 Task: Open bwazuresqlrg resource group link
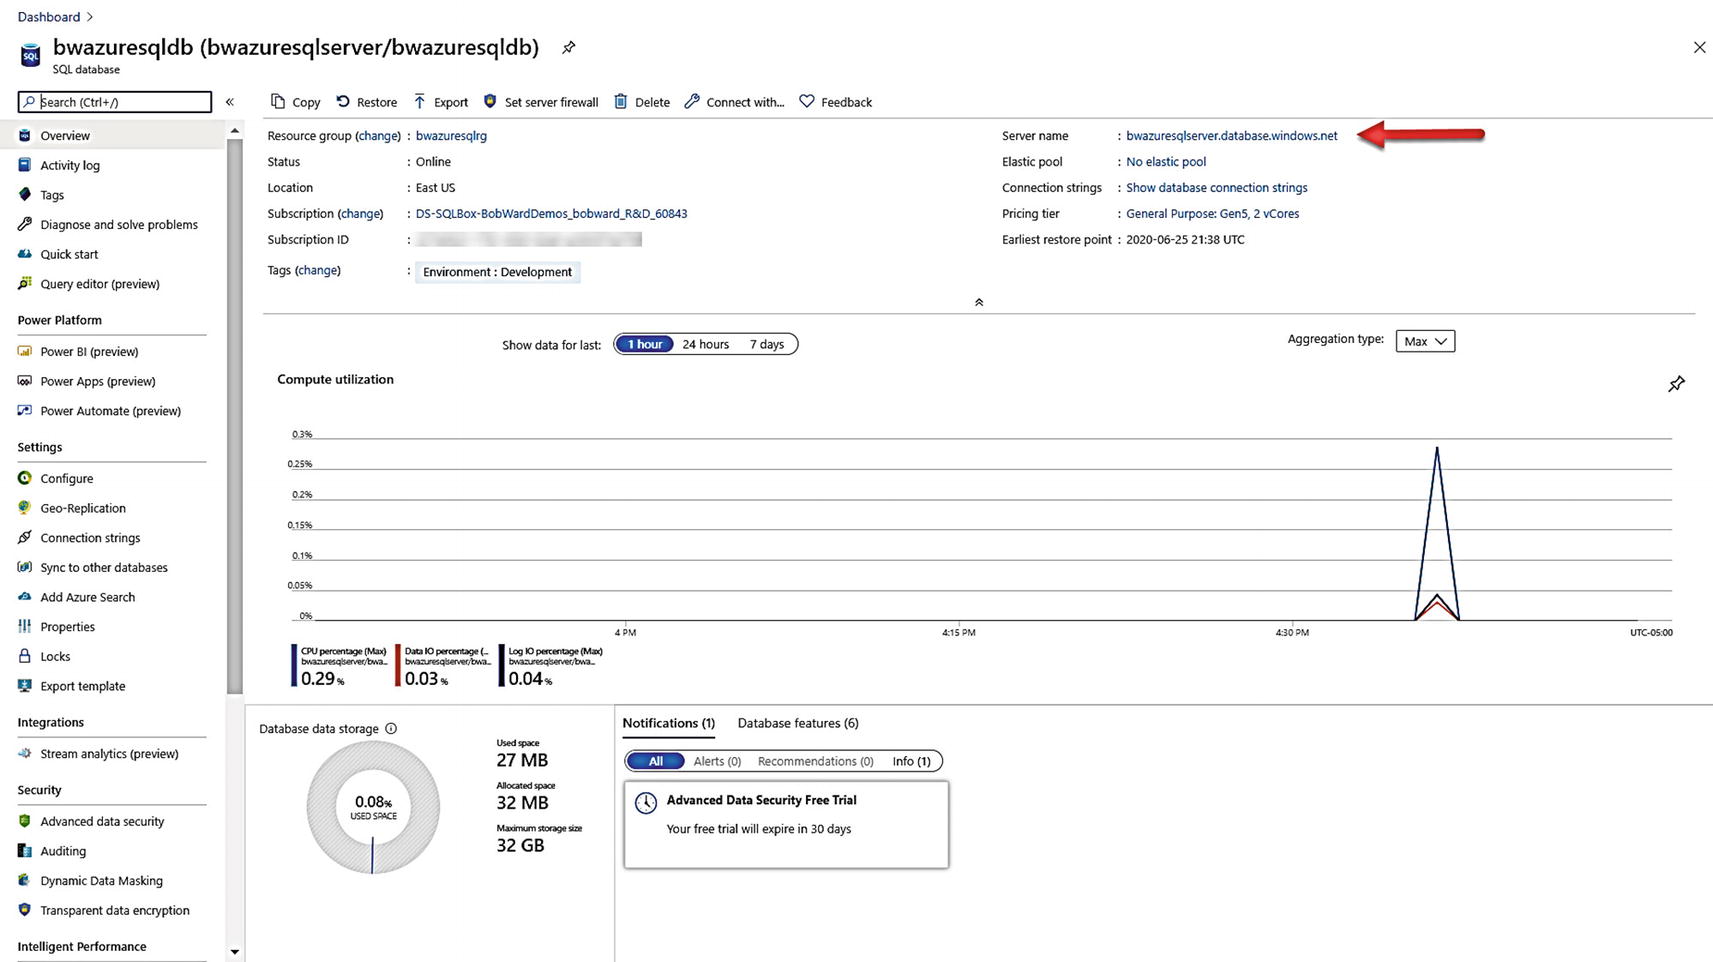point(451,136)
